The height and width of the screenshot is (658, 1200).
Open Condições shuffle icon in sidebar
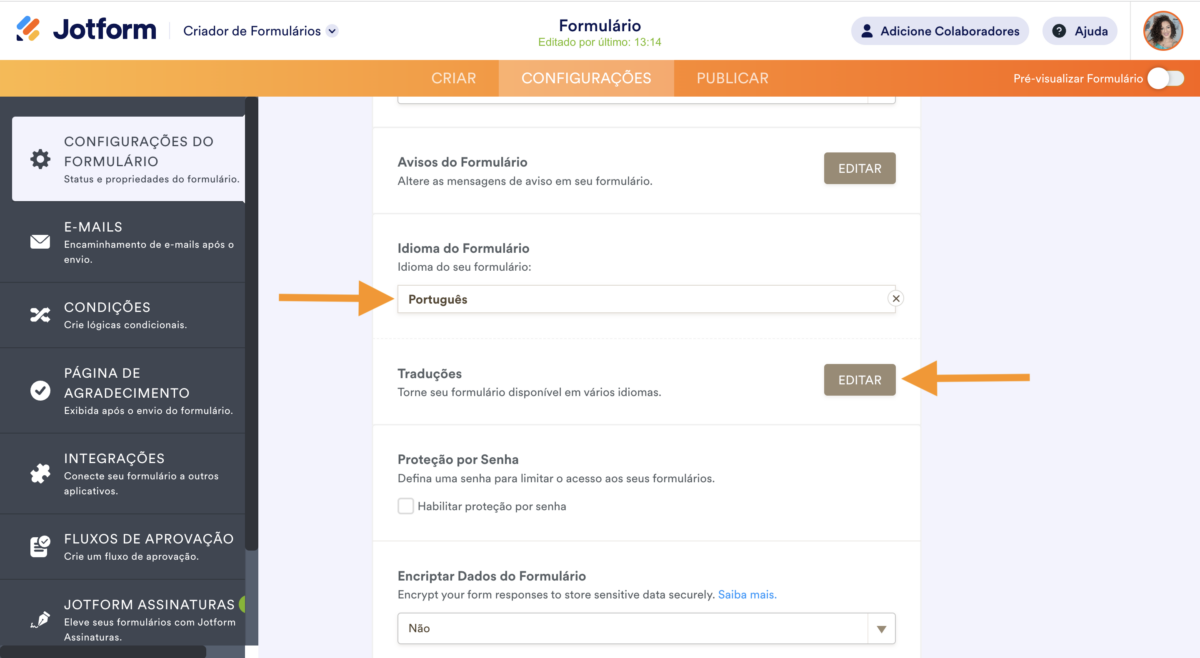(x=40, y=315)
